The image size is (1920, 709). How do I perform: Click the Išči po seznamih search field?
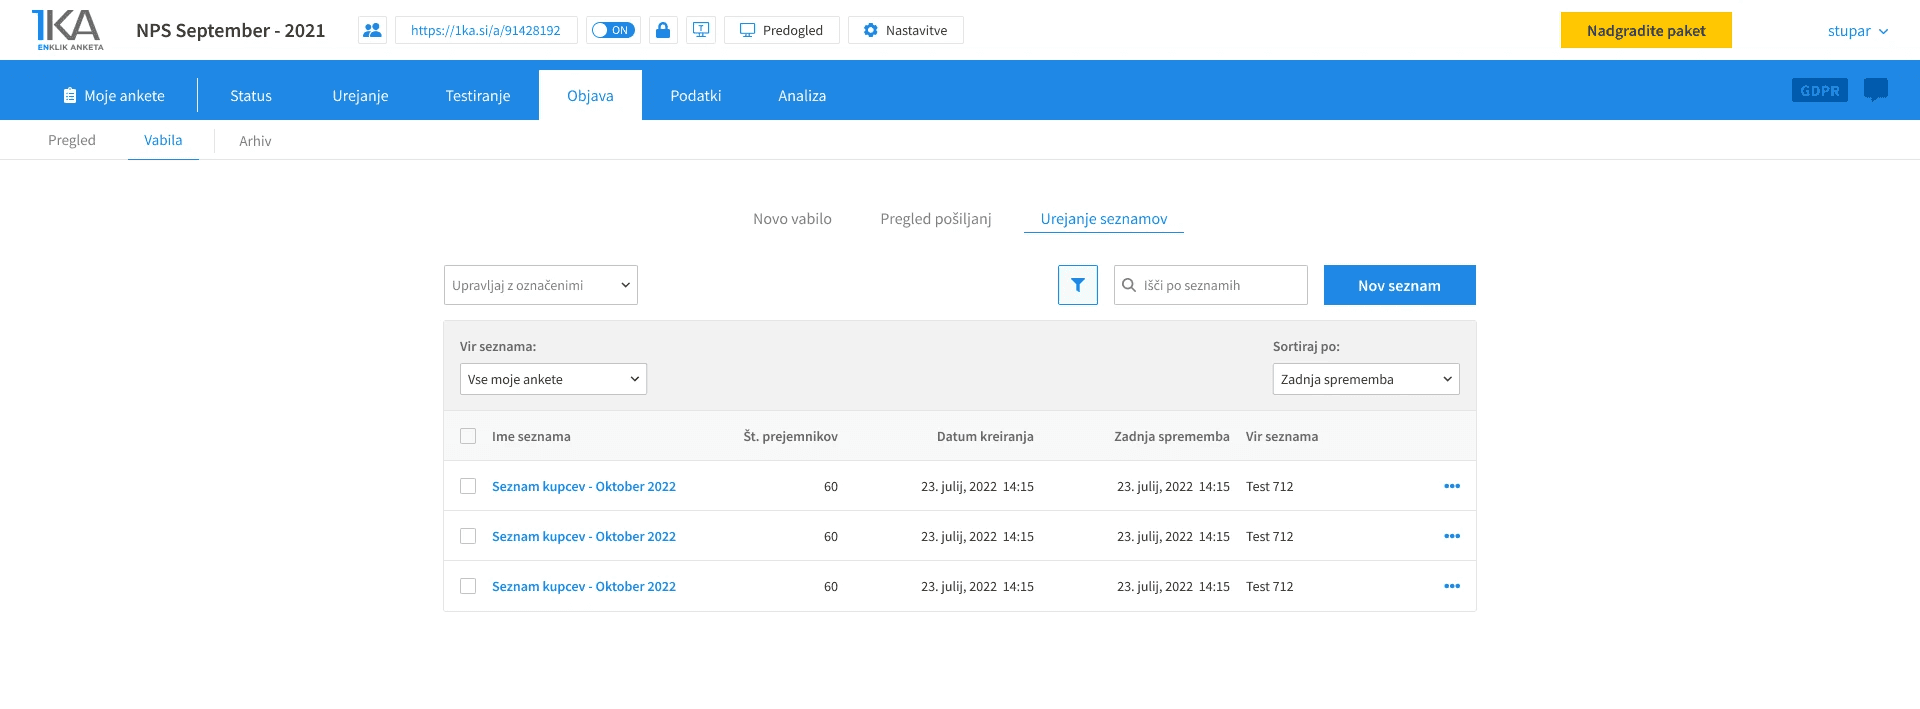(1211, 285)
